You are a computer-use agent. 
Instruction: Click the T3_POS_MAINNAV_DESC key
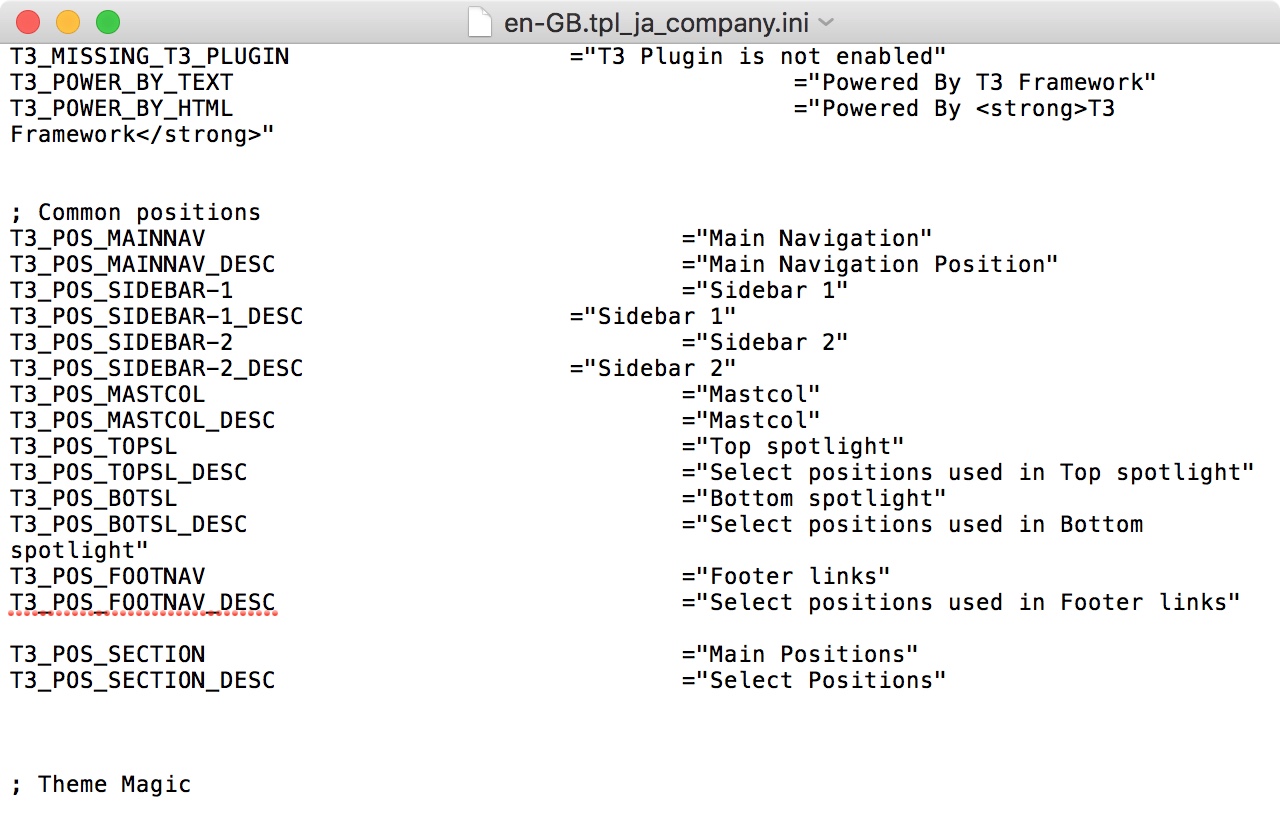click(x=142, y=264)
